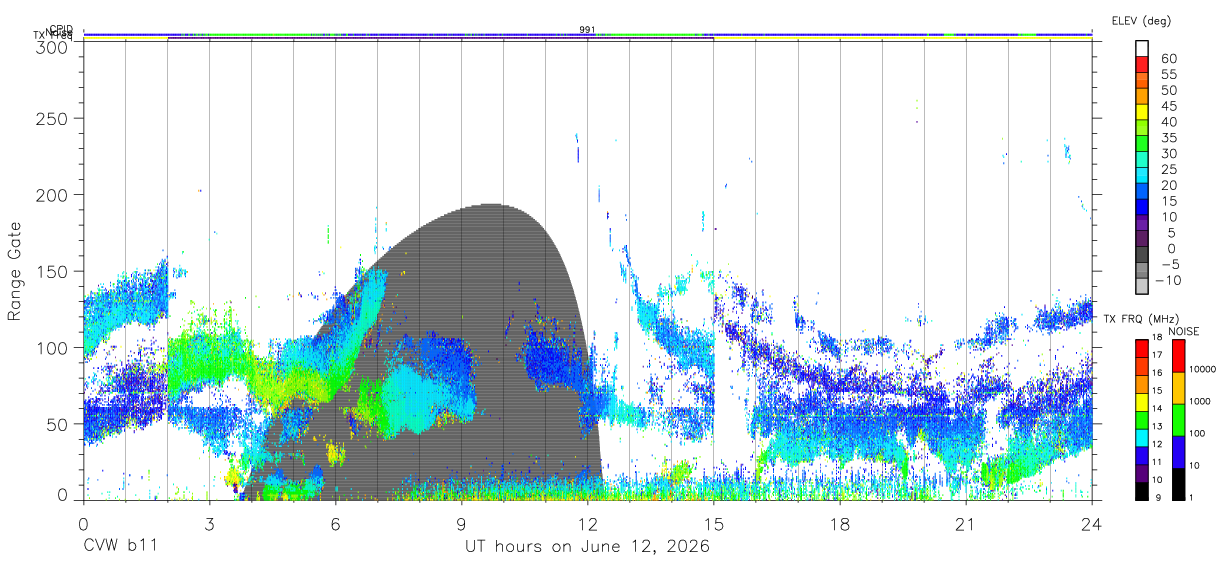Click the '6' tick on the UT hours axis
Image resolution: width=1228 pixels, height=567 pixels.
(335, 523)
